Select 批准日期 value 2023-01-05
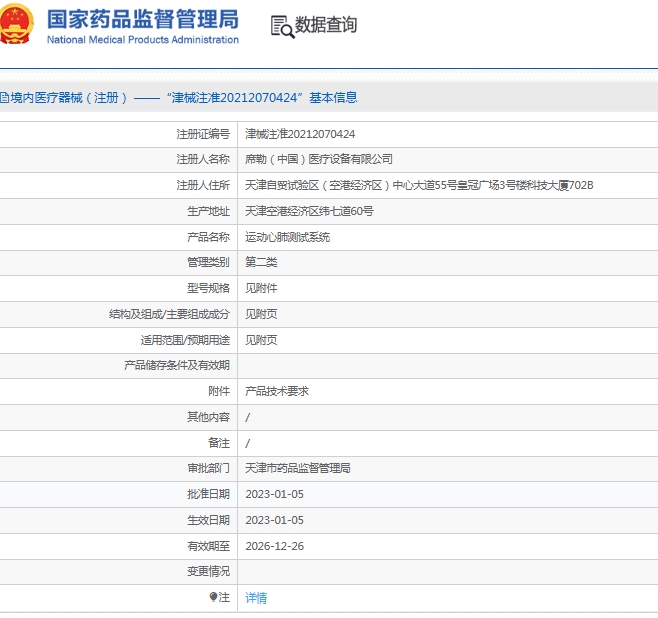The width and height of the screenshot is (658, 618). click(x=274, y=494)
